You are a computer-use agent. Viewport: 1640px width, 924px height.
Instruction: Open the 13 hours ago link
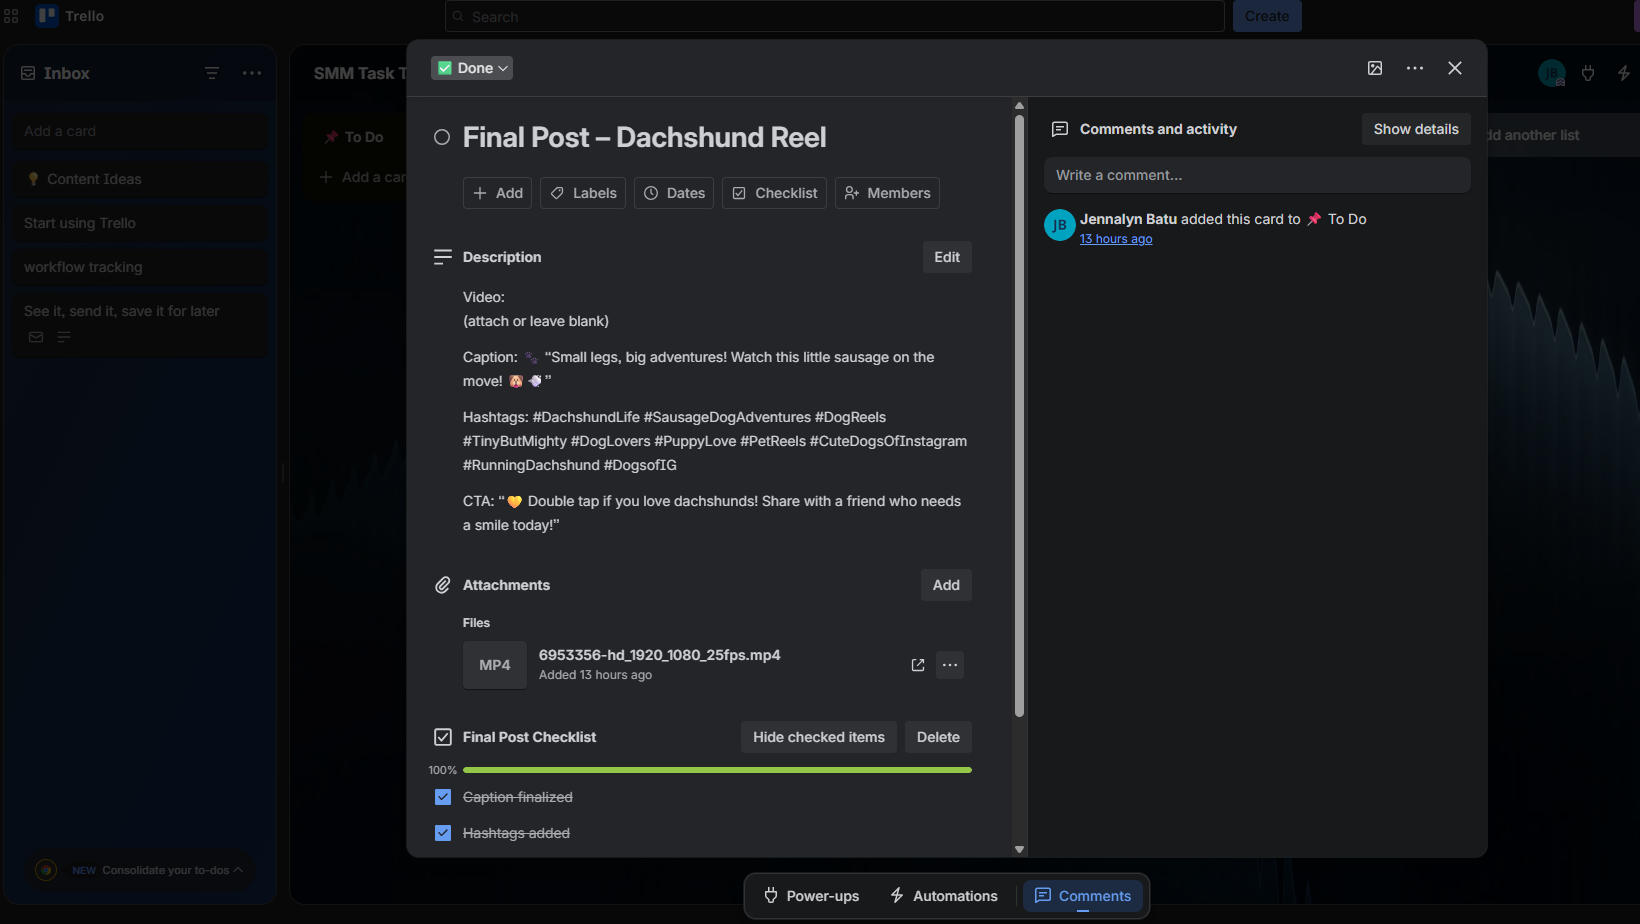pos(1116,239)
